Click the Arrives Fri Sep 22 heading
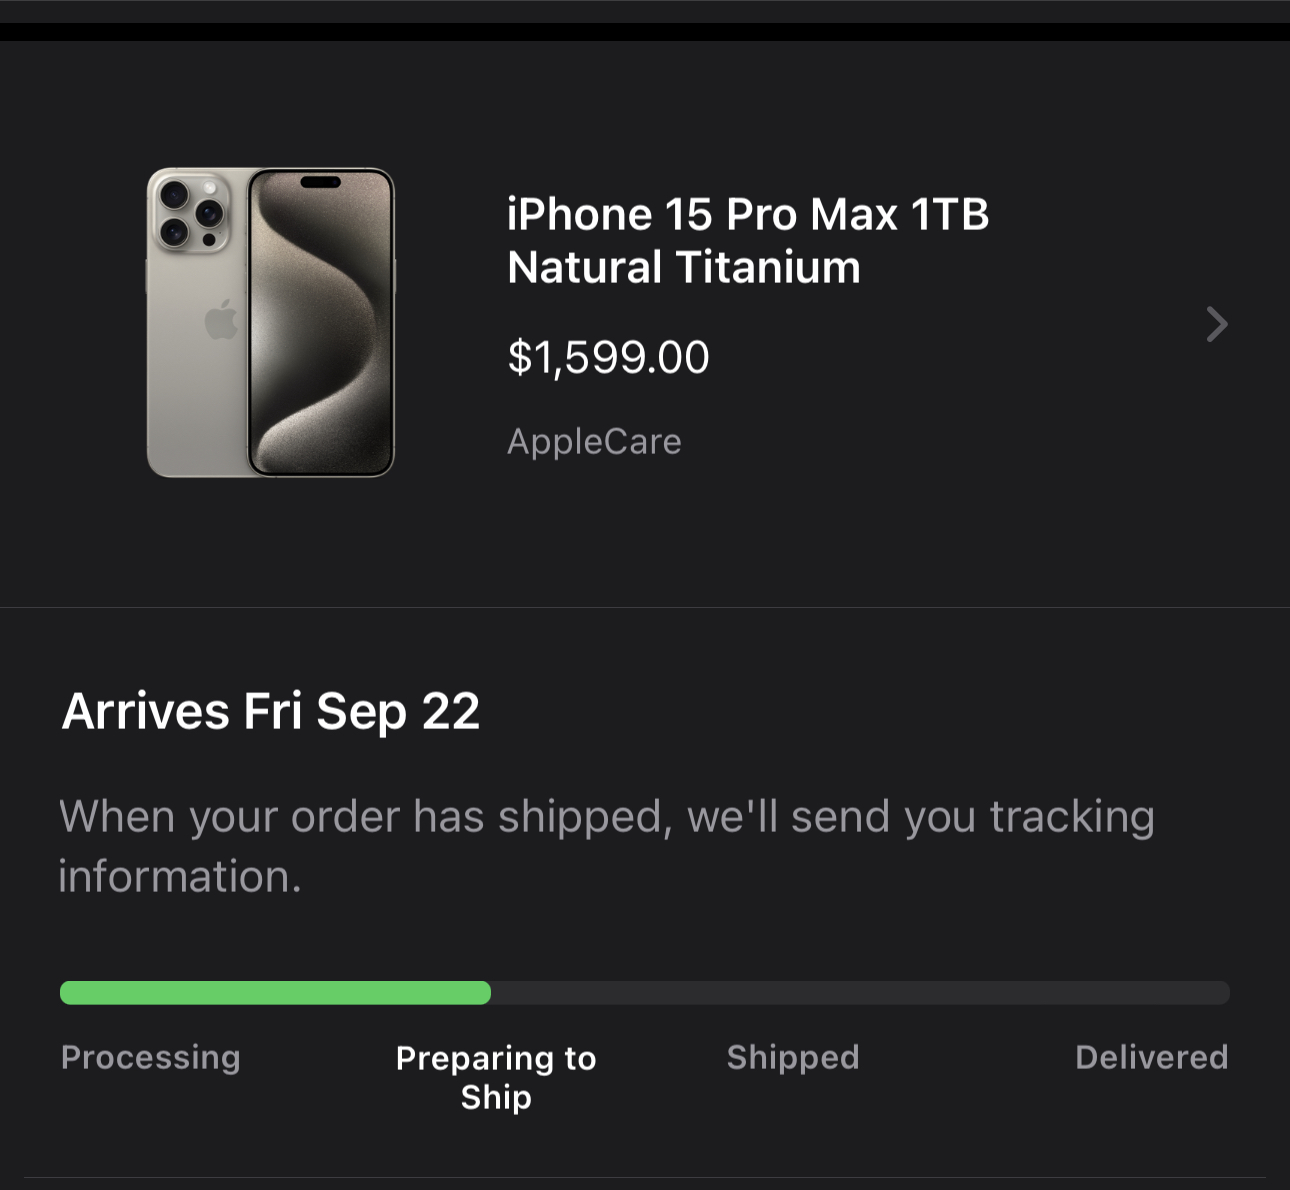The height and width of the screenshot is (1190, 1290). click(x=271, y=711)
